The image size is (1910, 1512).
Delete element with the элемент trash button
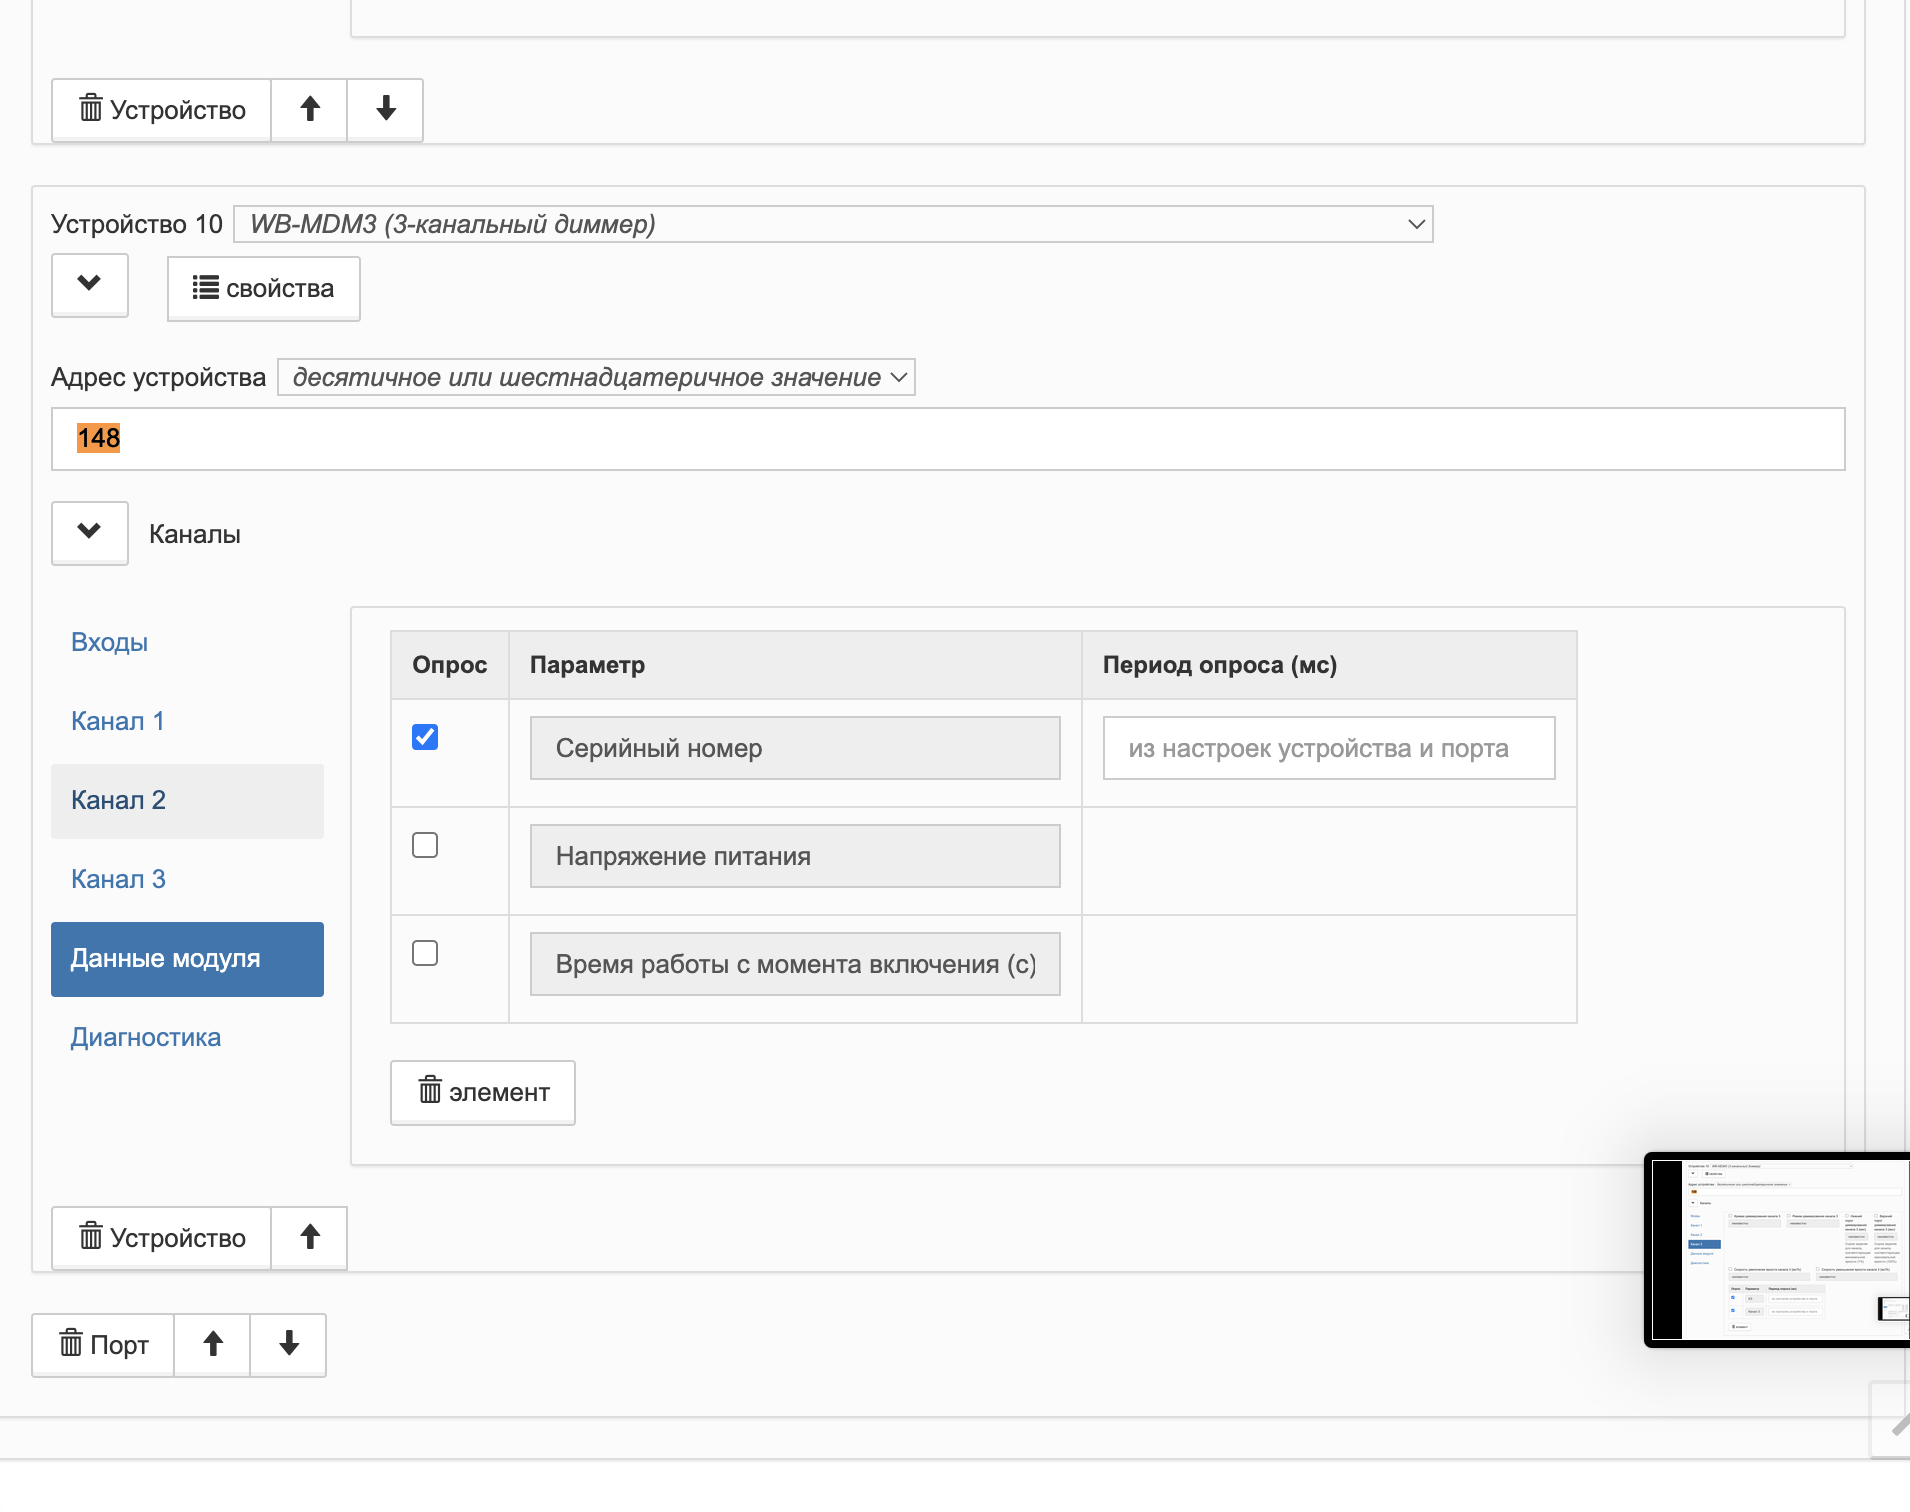(483, 1092)
